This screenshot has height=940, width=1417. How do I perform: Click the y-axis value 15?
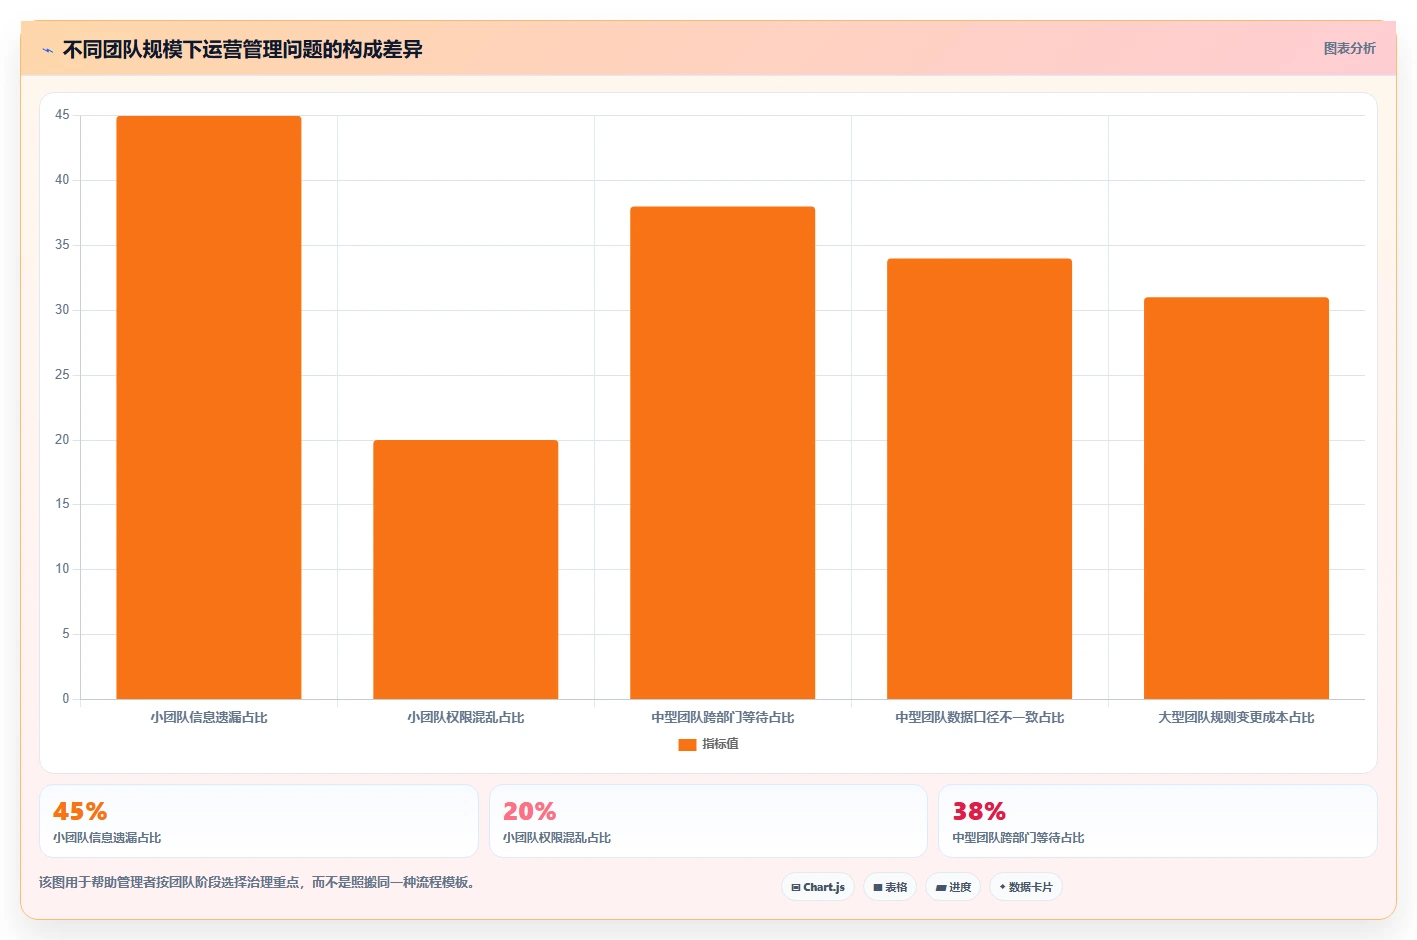[62, 504]
